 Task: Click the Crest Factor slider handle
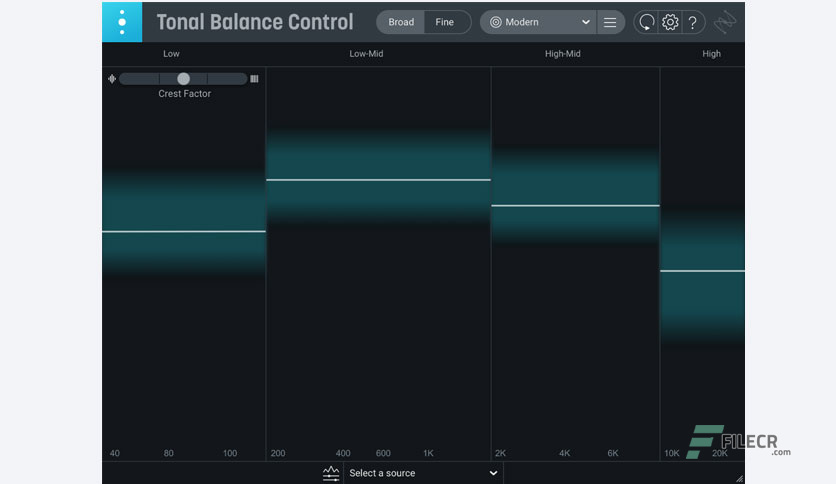pyautogui.click(x=183, y=79)
